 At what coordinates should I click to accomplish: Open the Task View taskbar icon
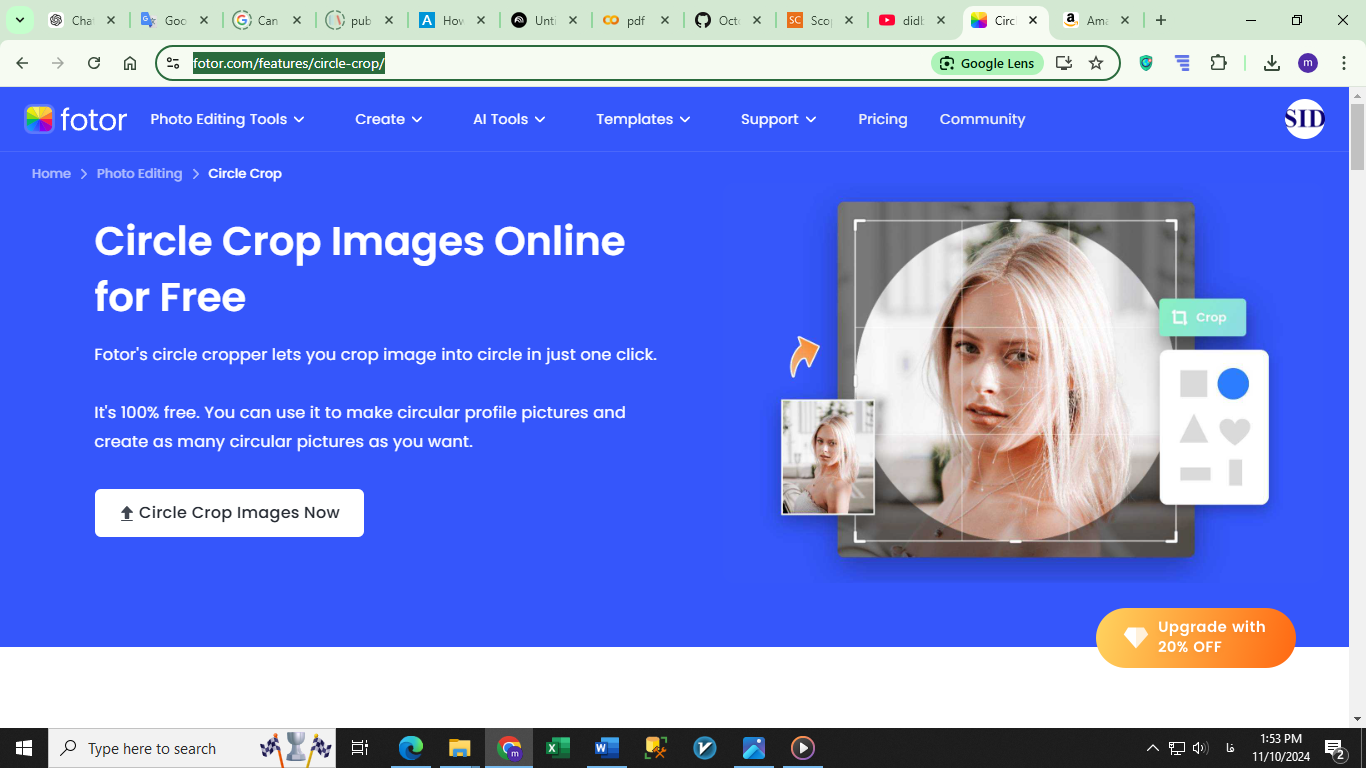[360, 748]
